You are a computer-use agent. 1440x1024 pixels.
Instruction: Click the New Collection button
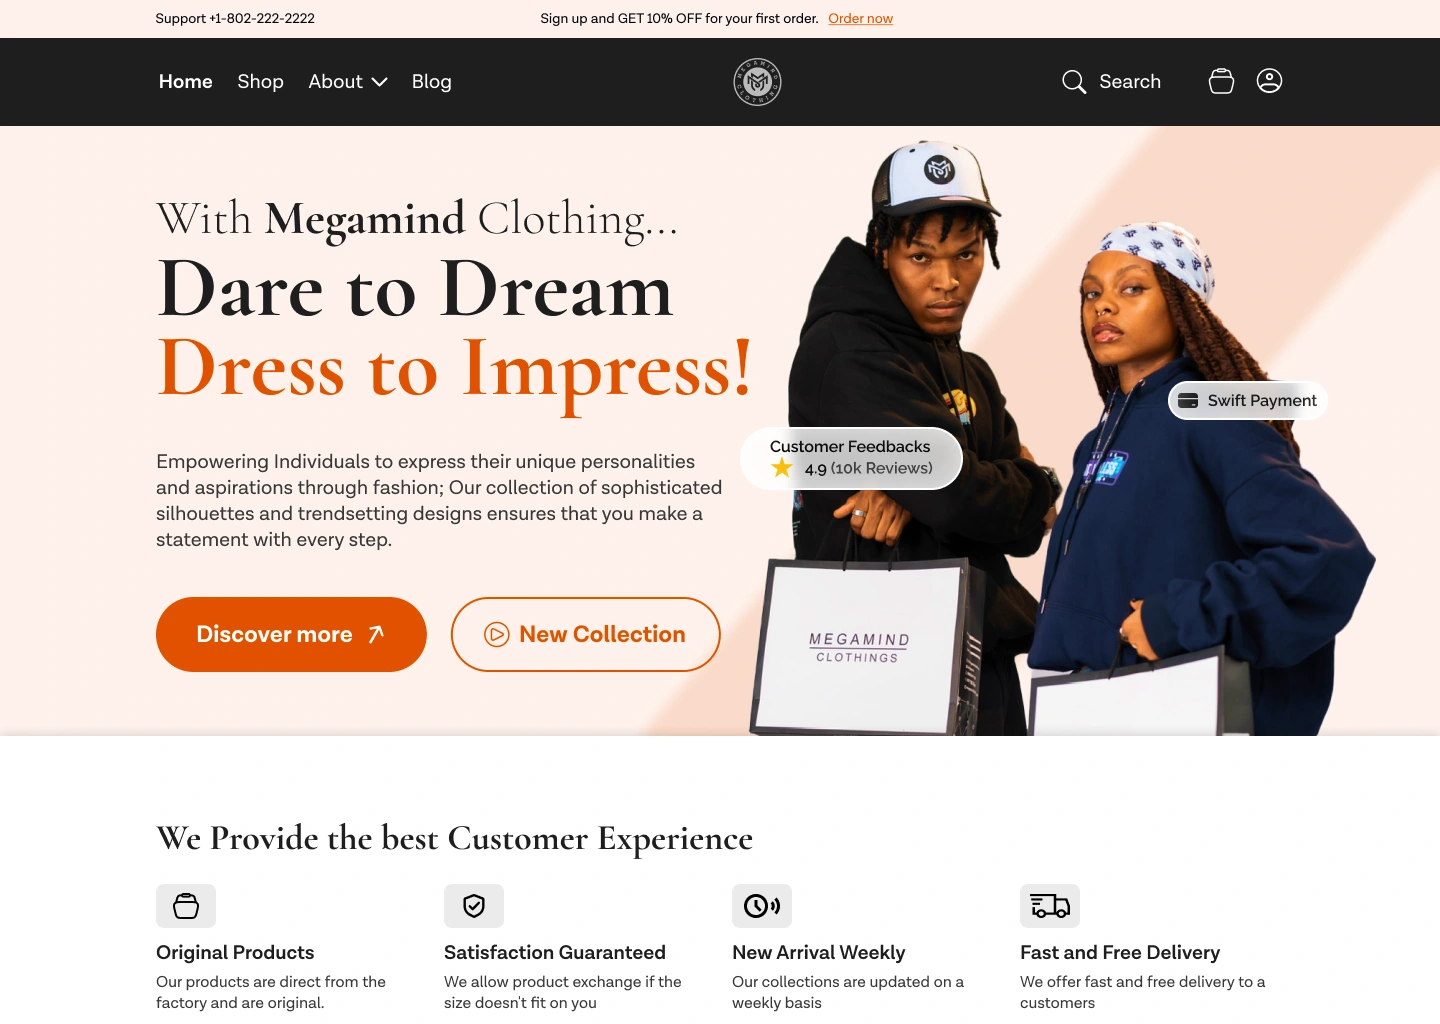(x=586, y=634)
